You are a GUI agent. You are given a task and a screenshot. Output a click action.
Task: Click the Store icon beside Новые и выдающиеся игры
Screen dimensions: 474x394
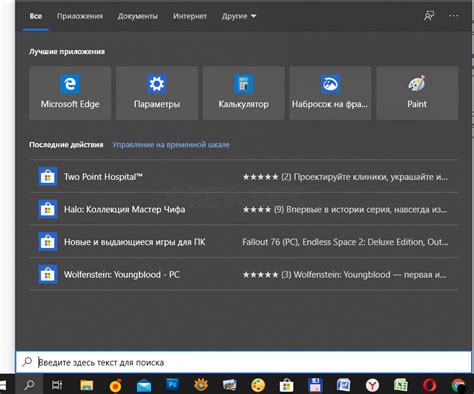(48, 242)
